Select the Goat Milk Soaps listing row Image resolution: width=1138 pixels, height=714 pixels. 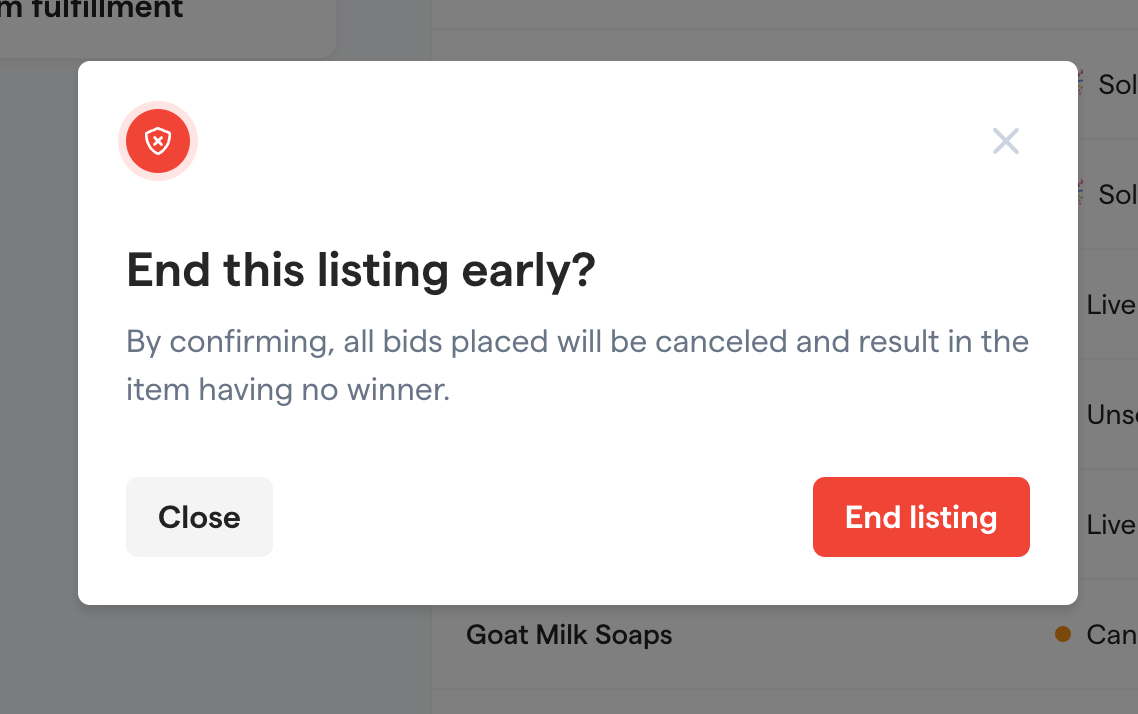point(785,634)
